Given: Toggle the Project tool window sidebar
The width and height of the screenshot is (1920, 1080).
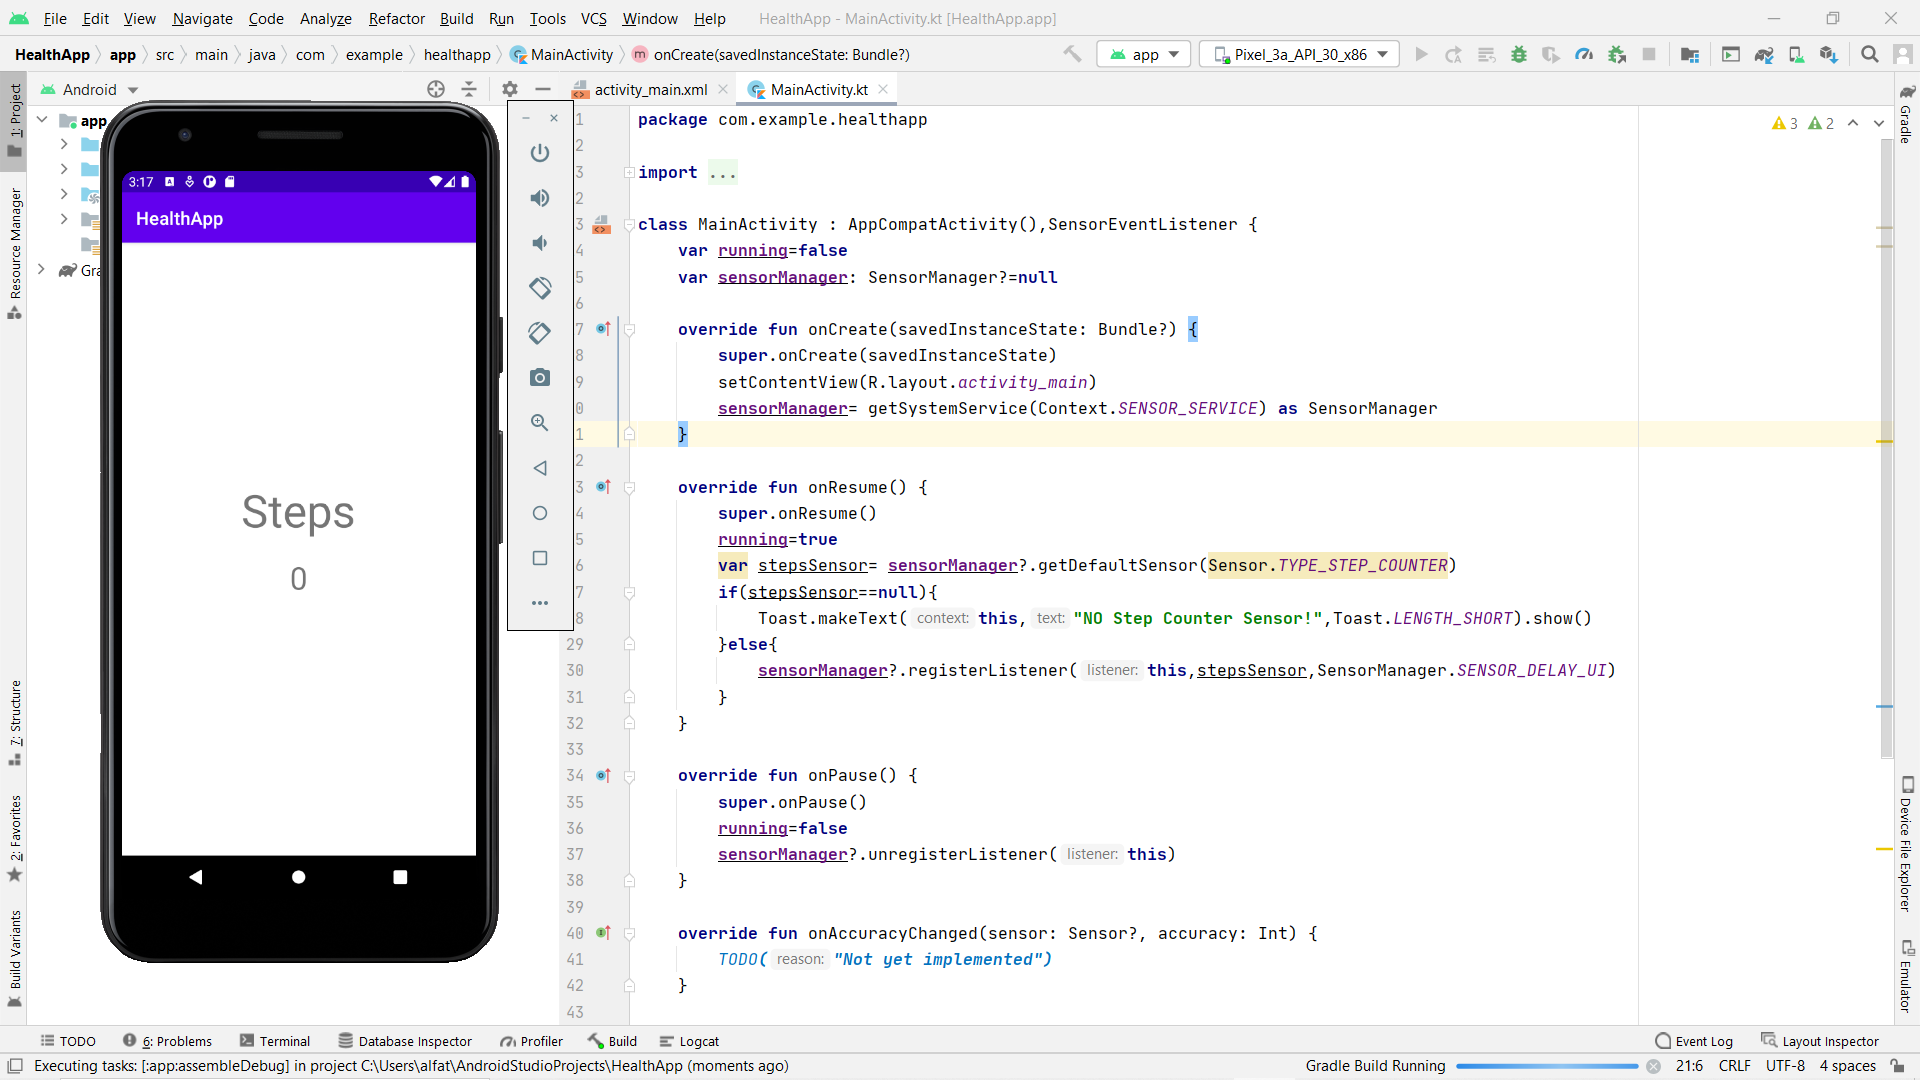Looking at the screenshot, I should 15,120.
